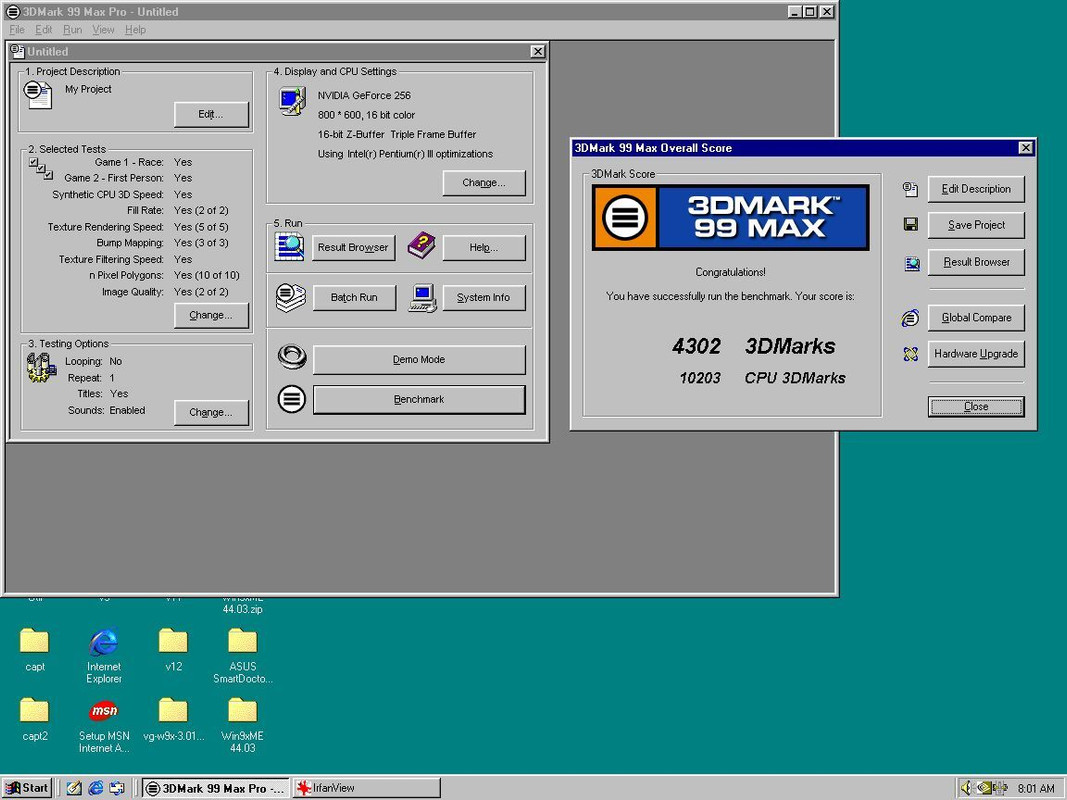Viewport: 1067px width, 800px height.
Task: Click the 8:01 AM system clock
Action: point(1036,788)
